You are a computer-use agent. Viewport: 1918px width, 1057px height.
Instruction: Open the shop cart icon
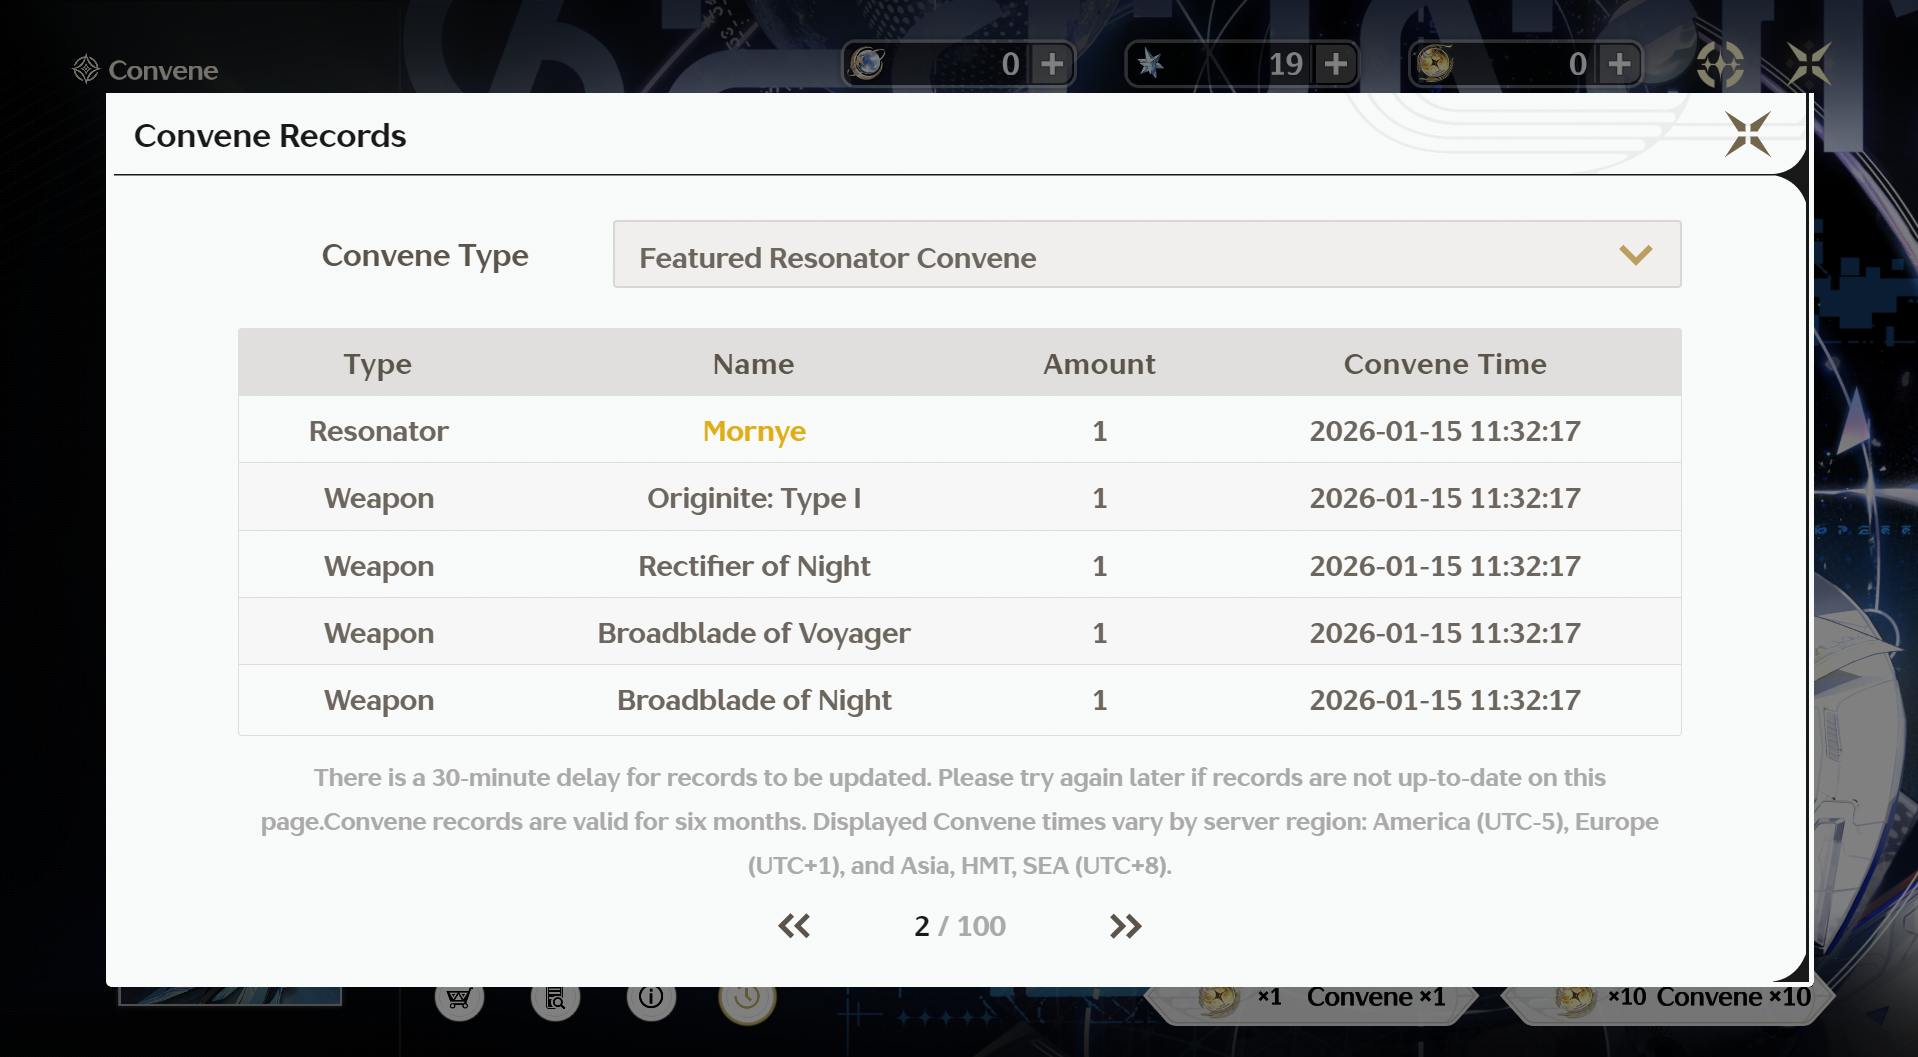click(459, 998)
